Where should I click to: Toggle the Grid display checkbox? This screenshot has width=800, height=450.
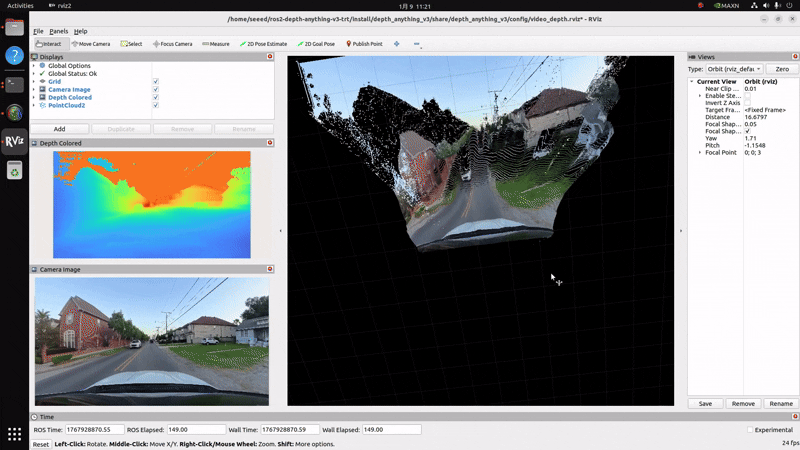point(156,81)
